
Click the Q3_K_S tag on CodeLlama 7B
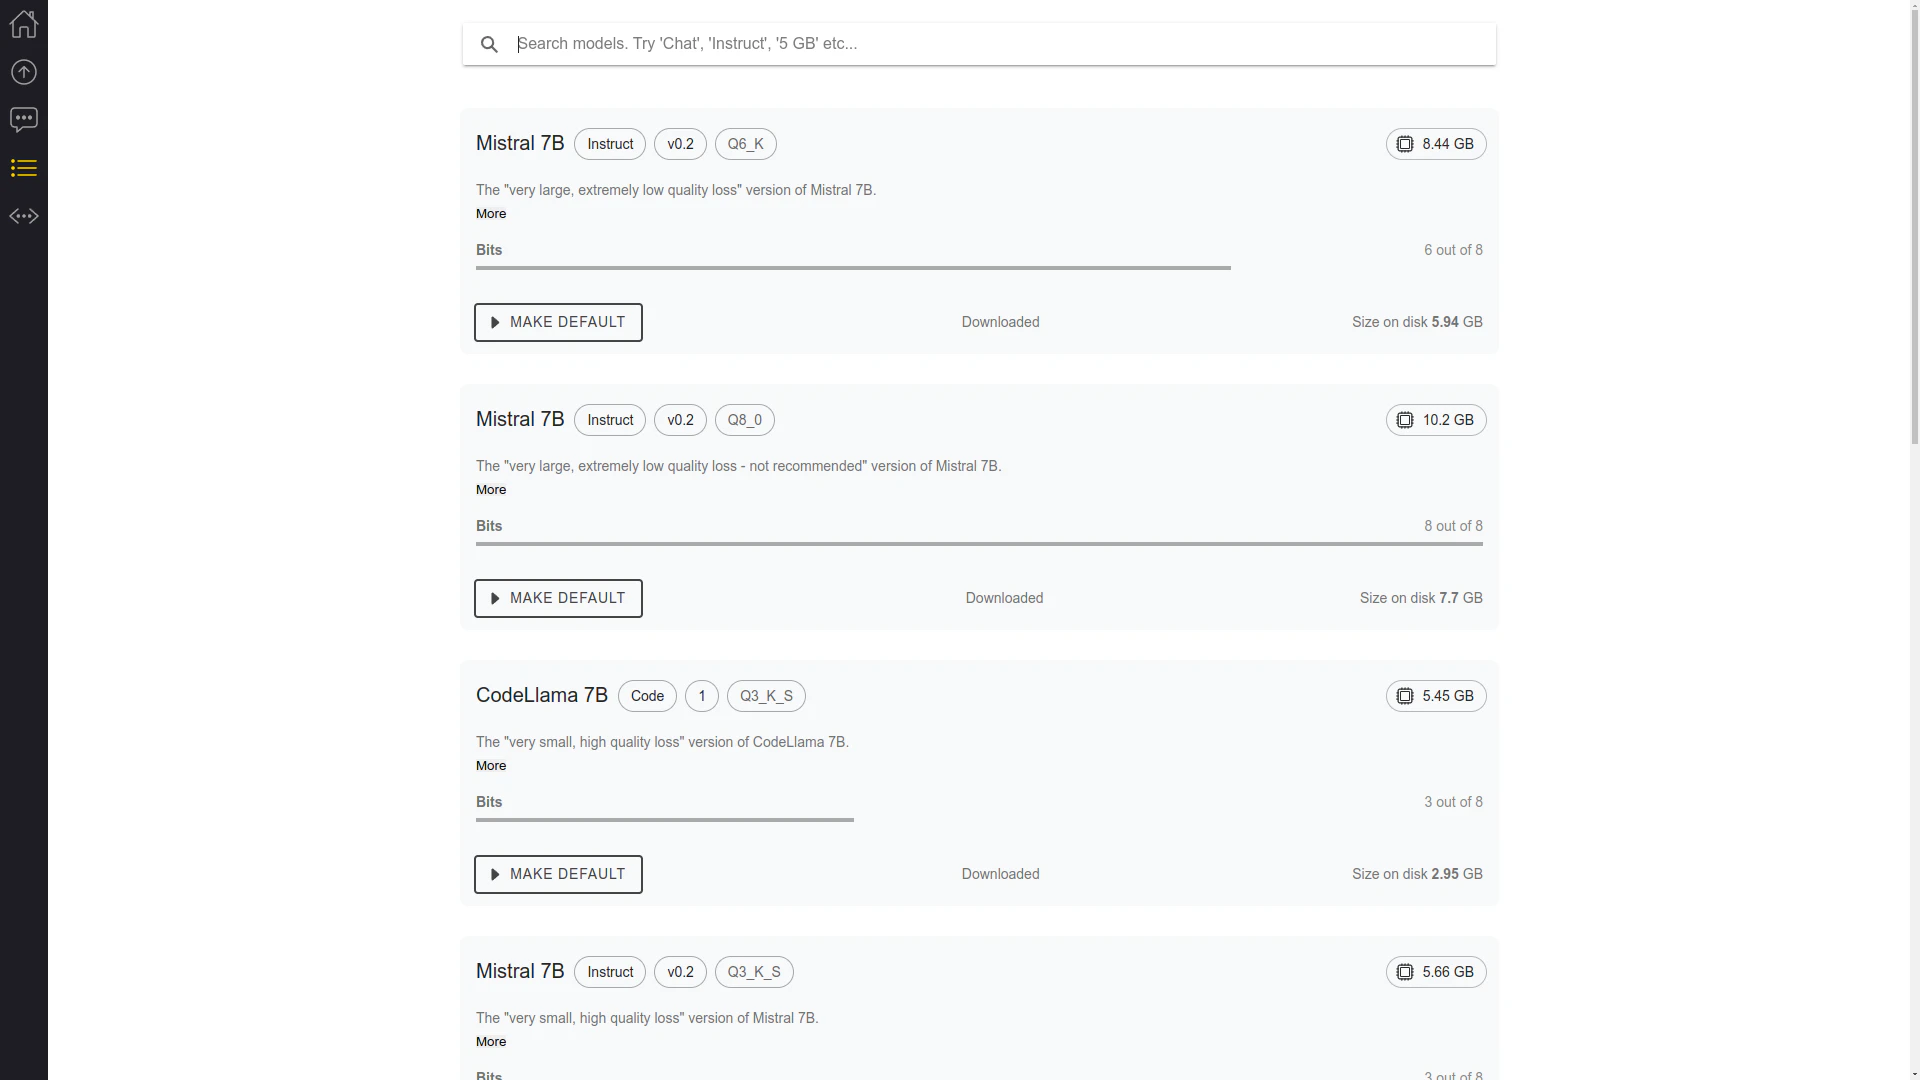pos(766,696)
